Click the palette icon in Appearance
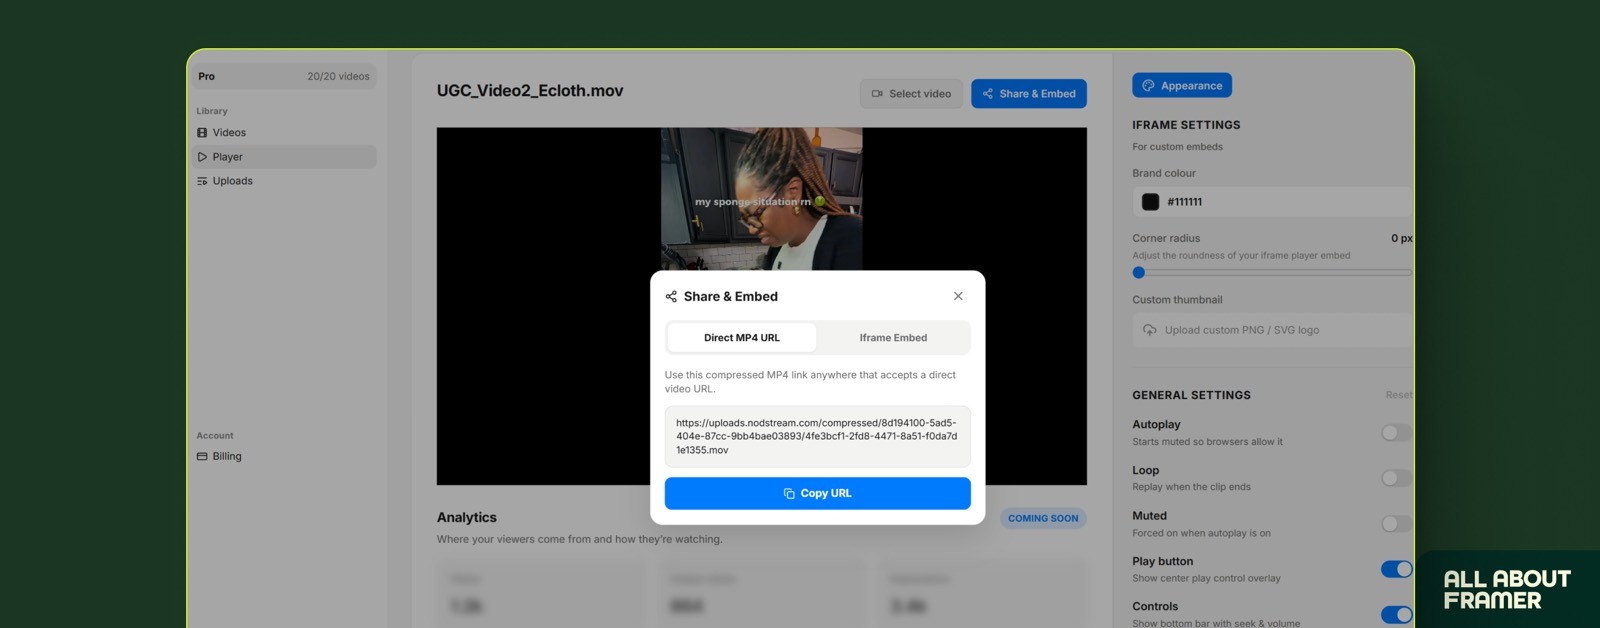The image size is (1600, 628). point(1148,86)
